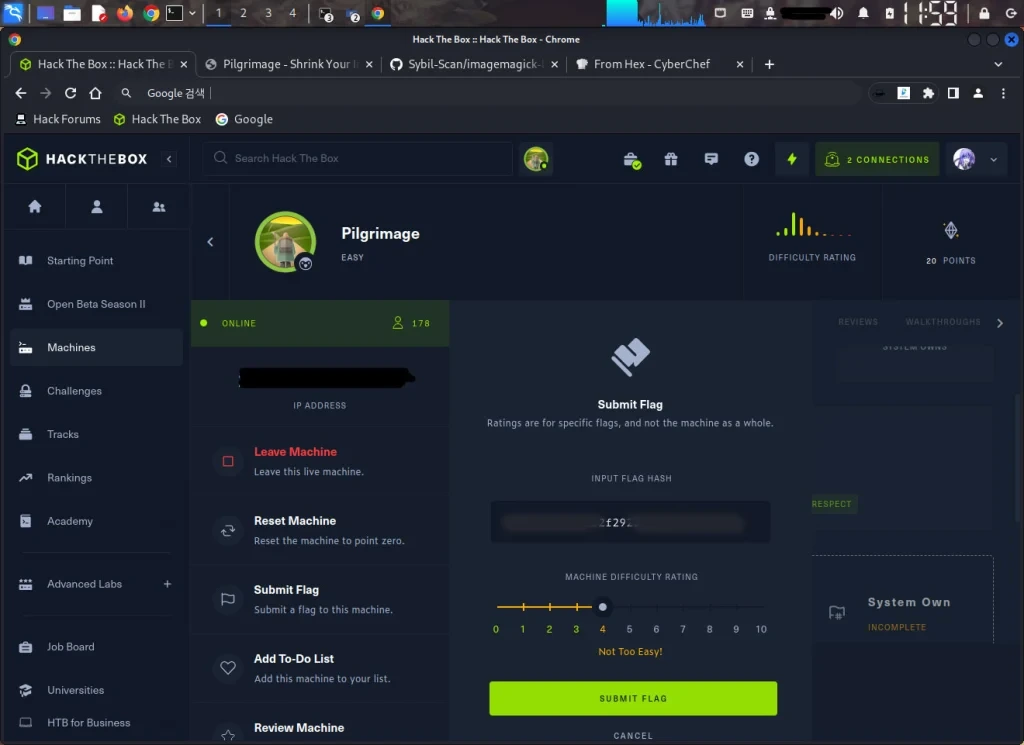Open the chat messages icon in header
Screen dimensions: 1024x745
[711, 159]
